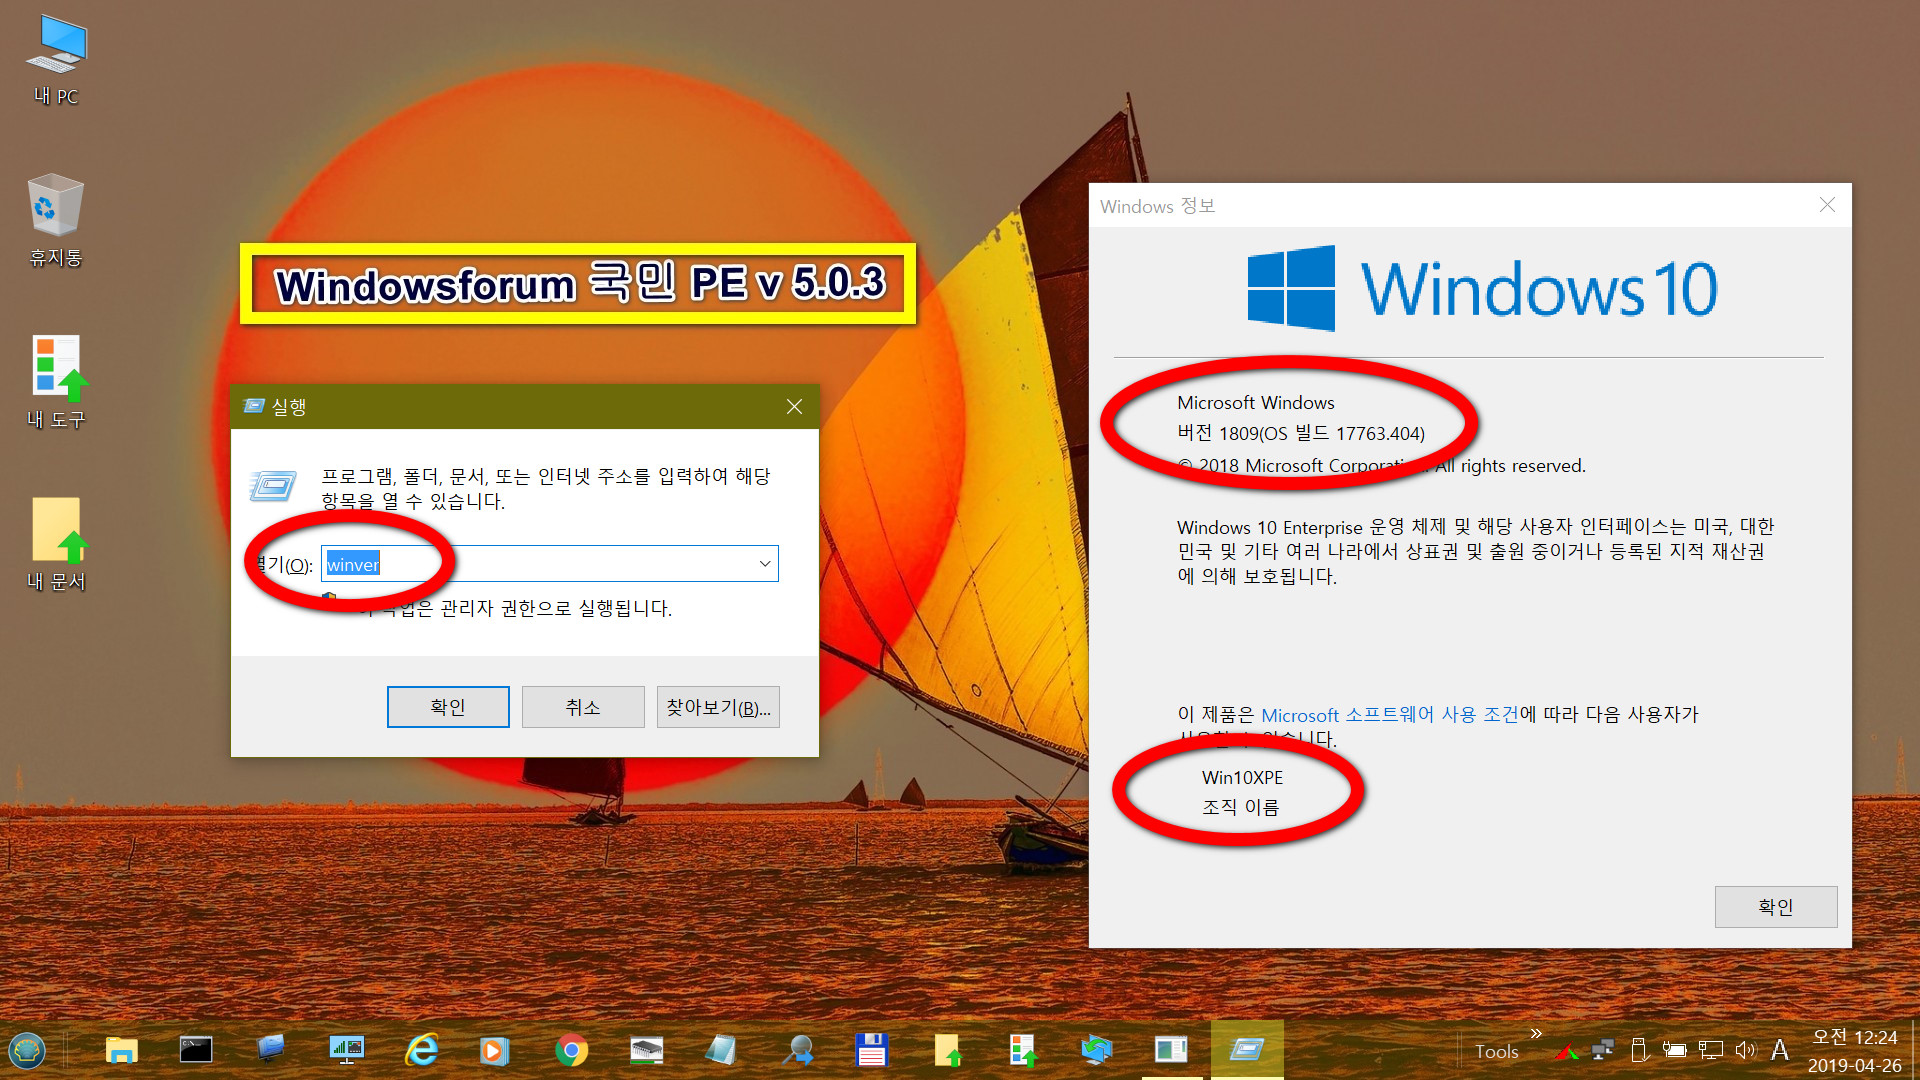Click the safely remove USB tray icon
This screenshot has width=1920, height=1080.
(x=1638, y=1050)
